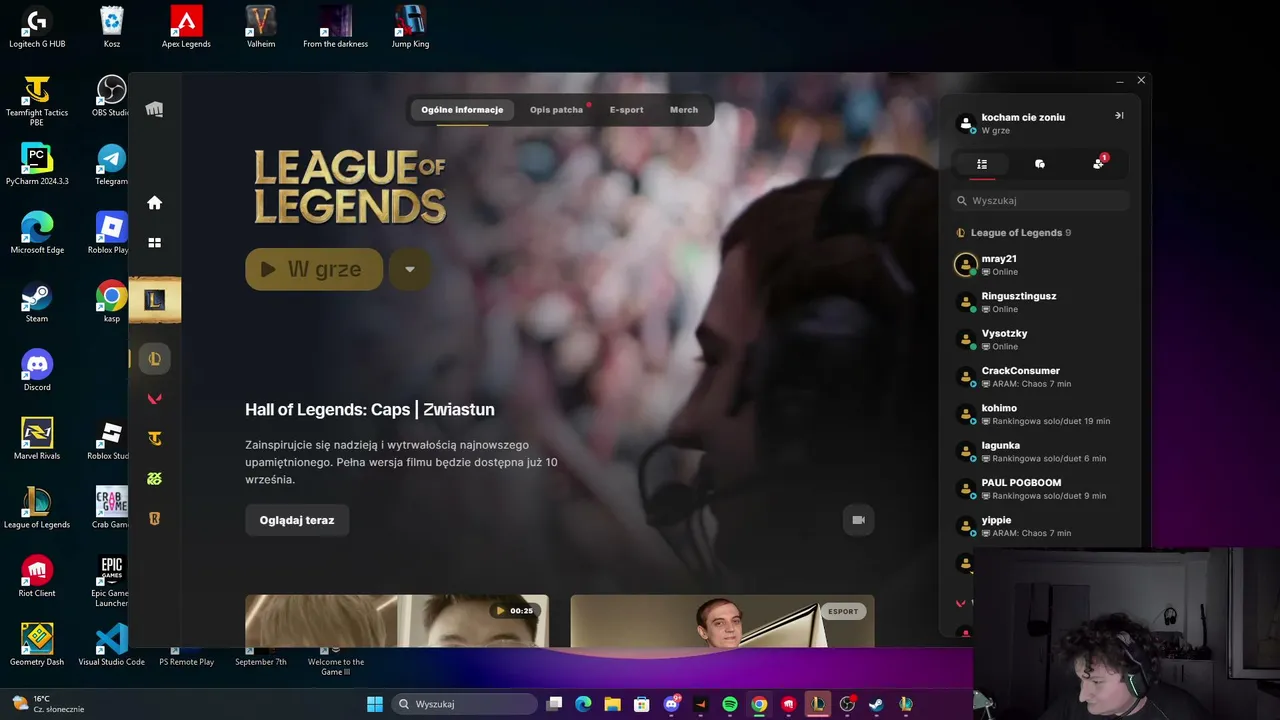Click the Oglądaj teraz button
1280x720 pixels.
[297, 520]
